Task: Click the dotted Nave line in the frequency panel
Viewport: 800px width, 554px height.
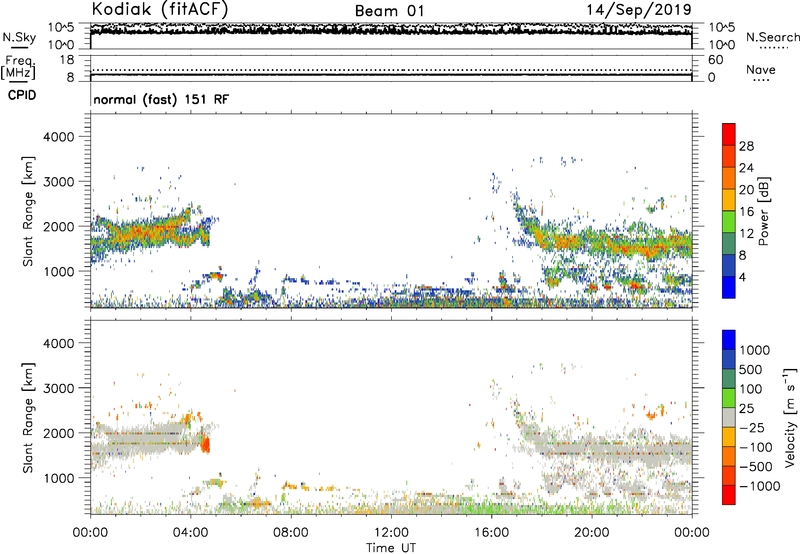Action: [391, 70]
